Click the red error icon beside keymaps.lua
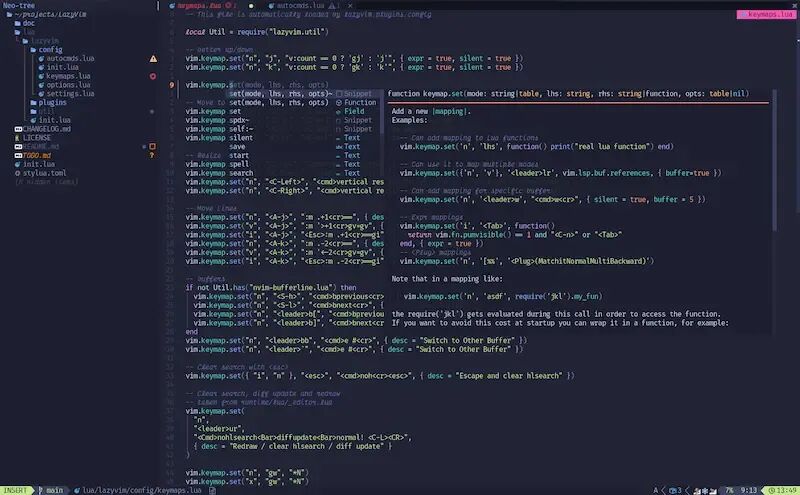 tap(153, 77)
